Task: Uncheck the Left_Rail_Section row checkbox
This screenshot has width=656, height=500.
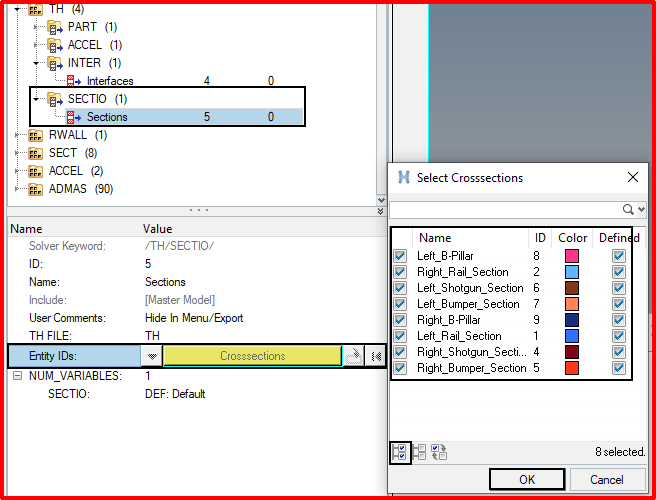Action: click(400, 336)
